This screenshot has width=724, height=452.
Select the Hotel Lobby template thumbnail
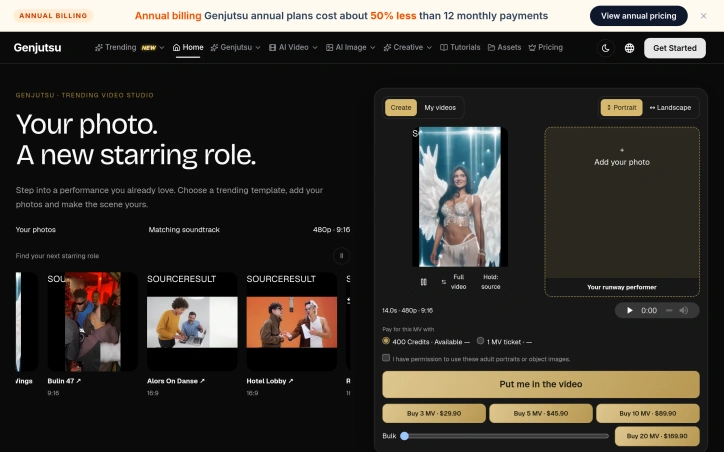point(292,322)
